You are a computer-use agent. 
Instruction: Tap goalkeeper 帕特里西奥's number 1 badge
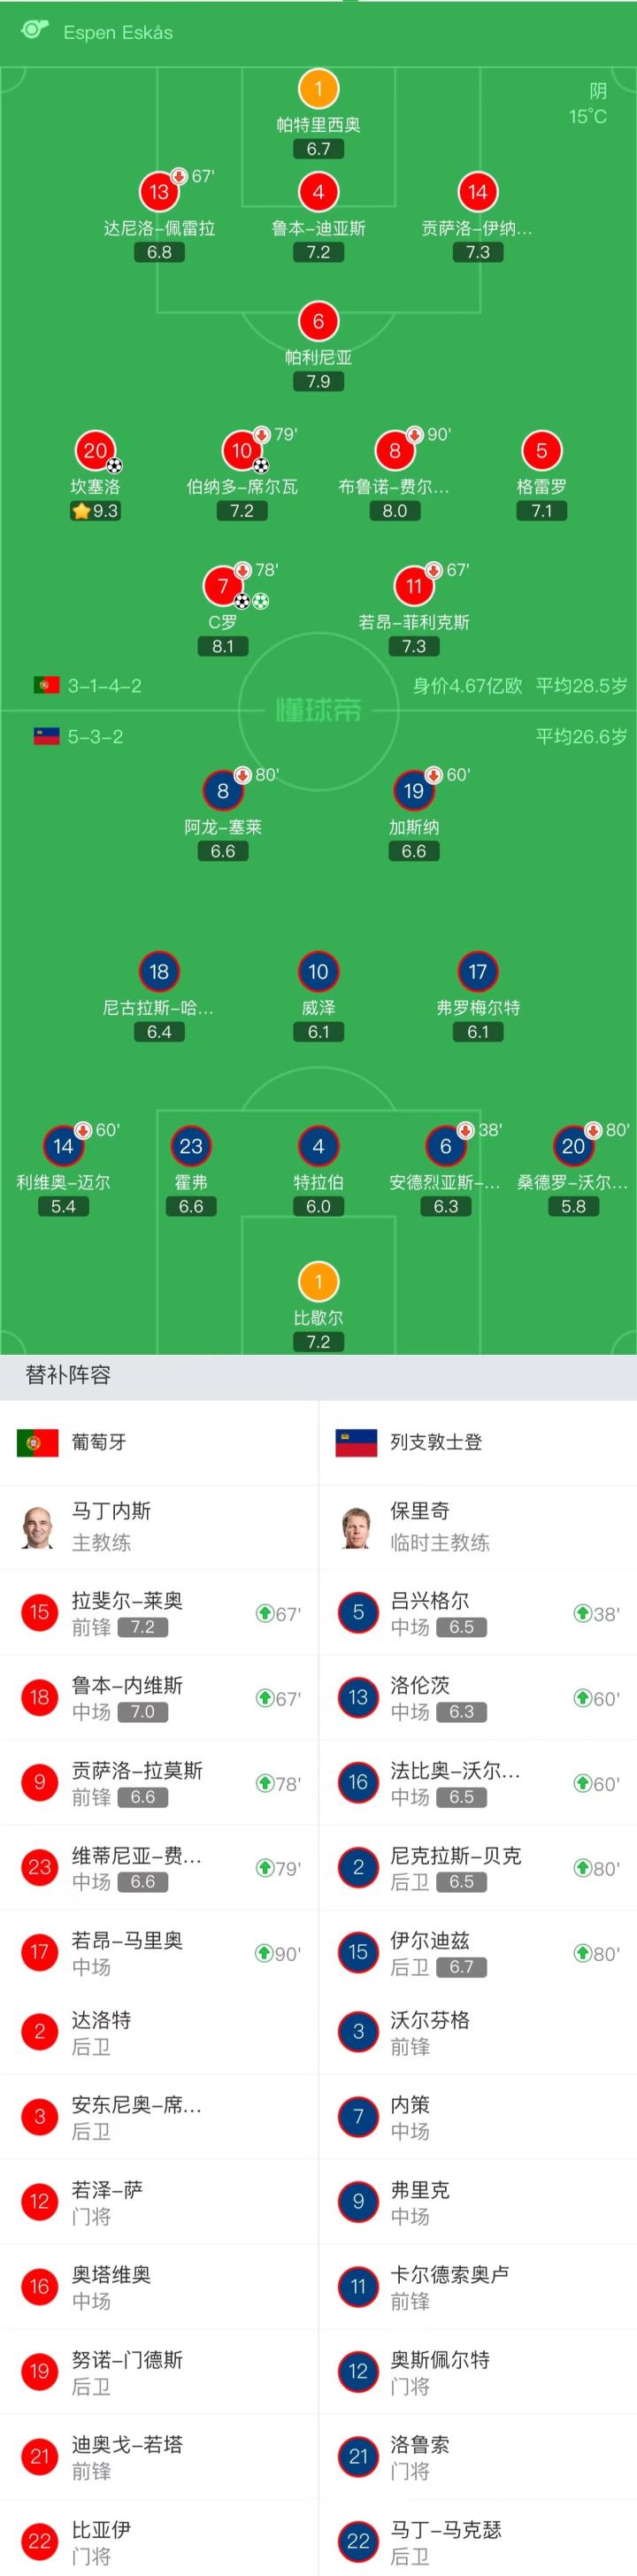tap(318, 89)
